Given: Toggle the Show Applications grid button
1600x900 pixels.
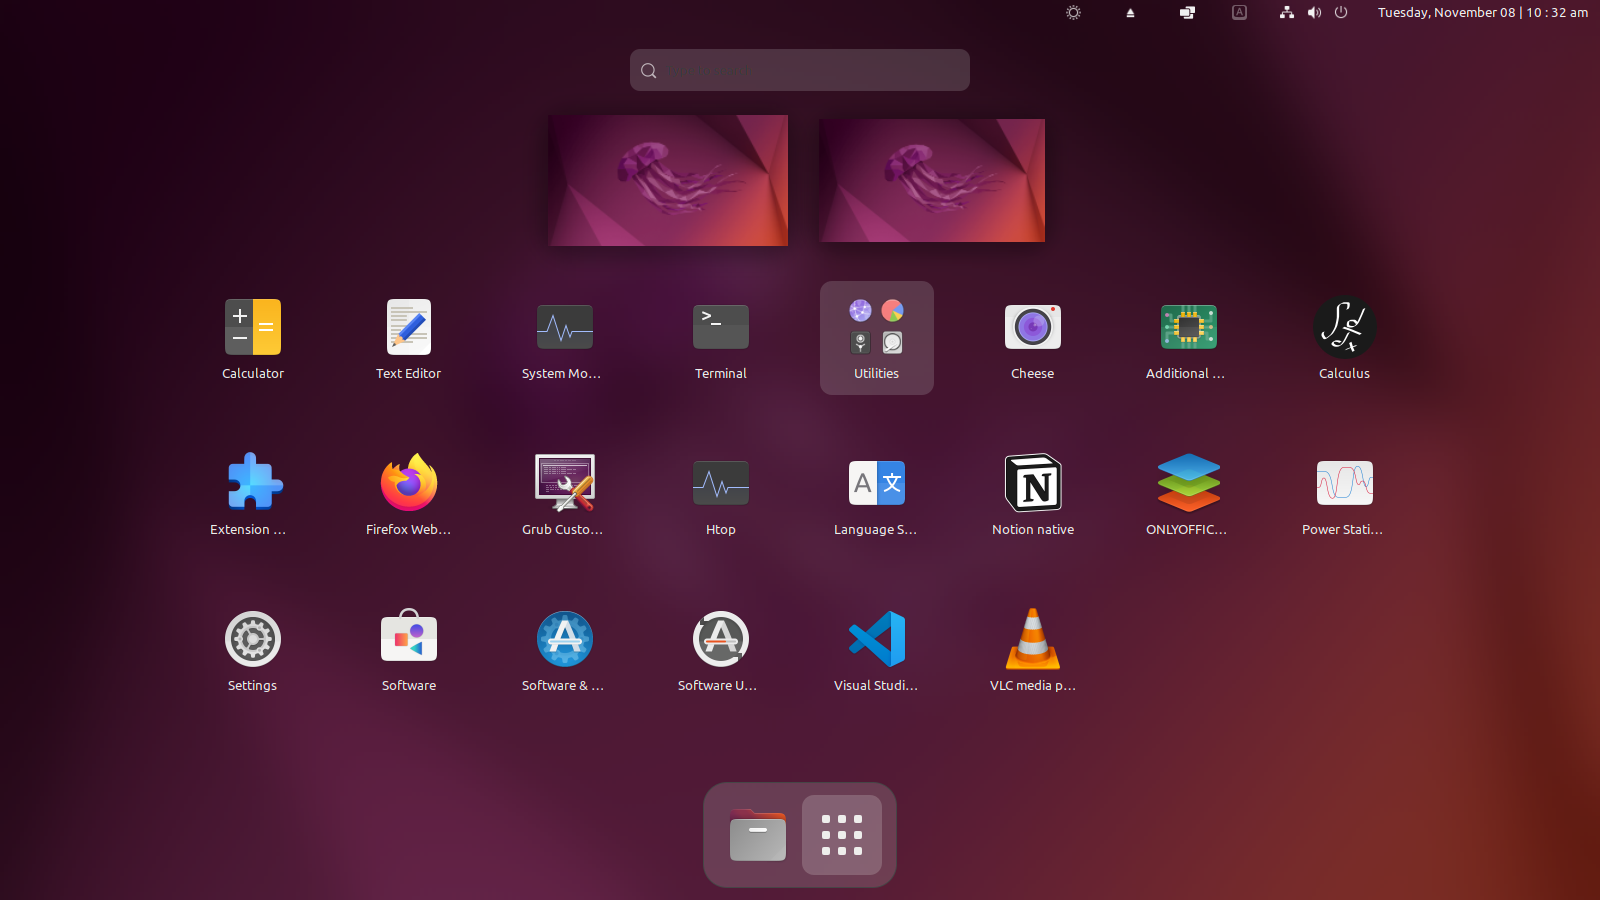Looking at the screenshot, I should pos(842,835).
